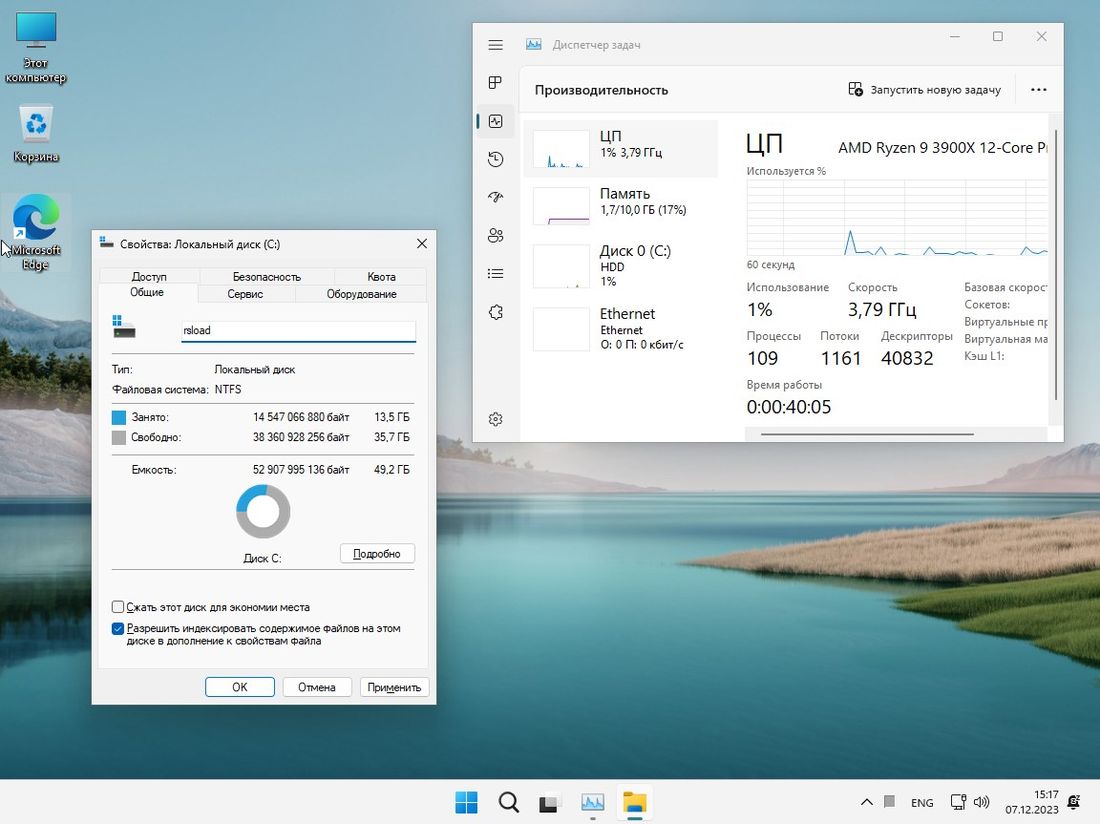Open Task Manager settings gear icon
Viewport: 1100px width, 824px height.
495,419
